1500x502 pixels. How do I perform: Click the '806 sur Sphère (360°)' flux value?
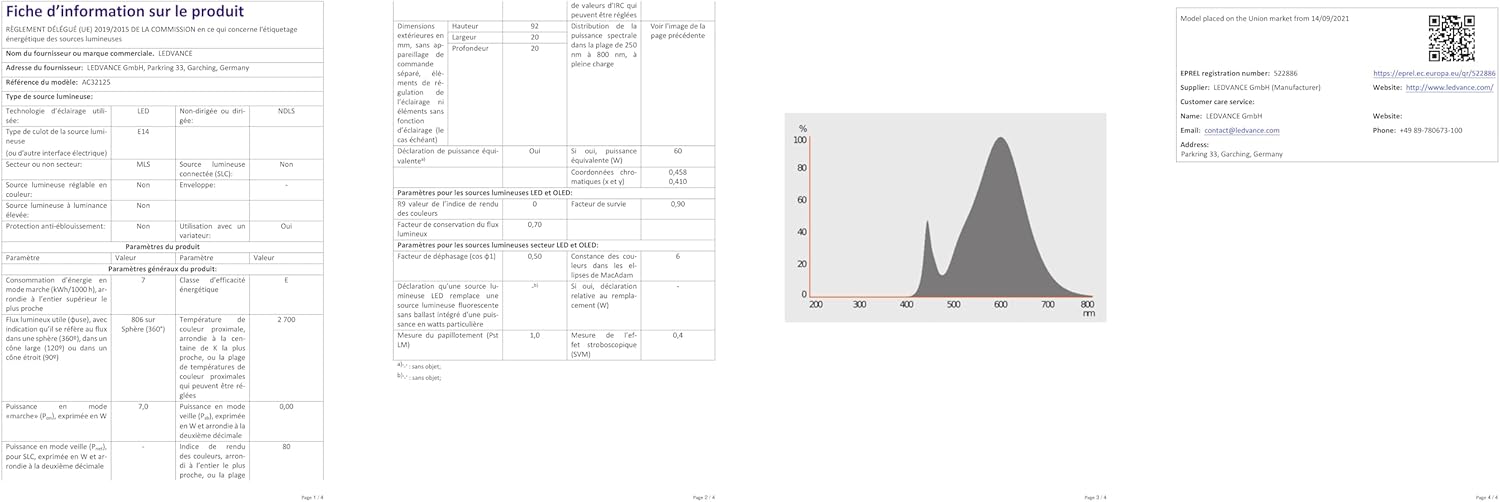point(143,322)
